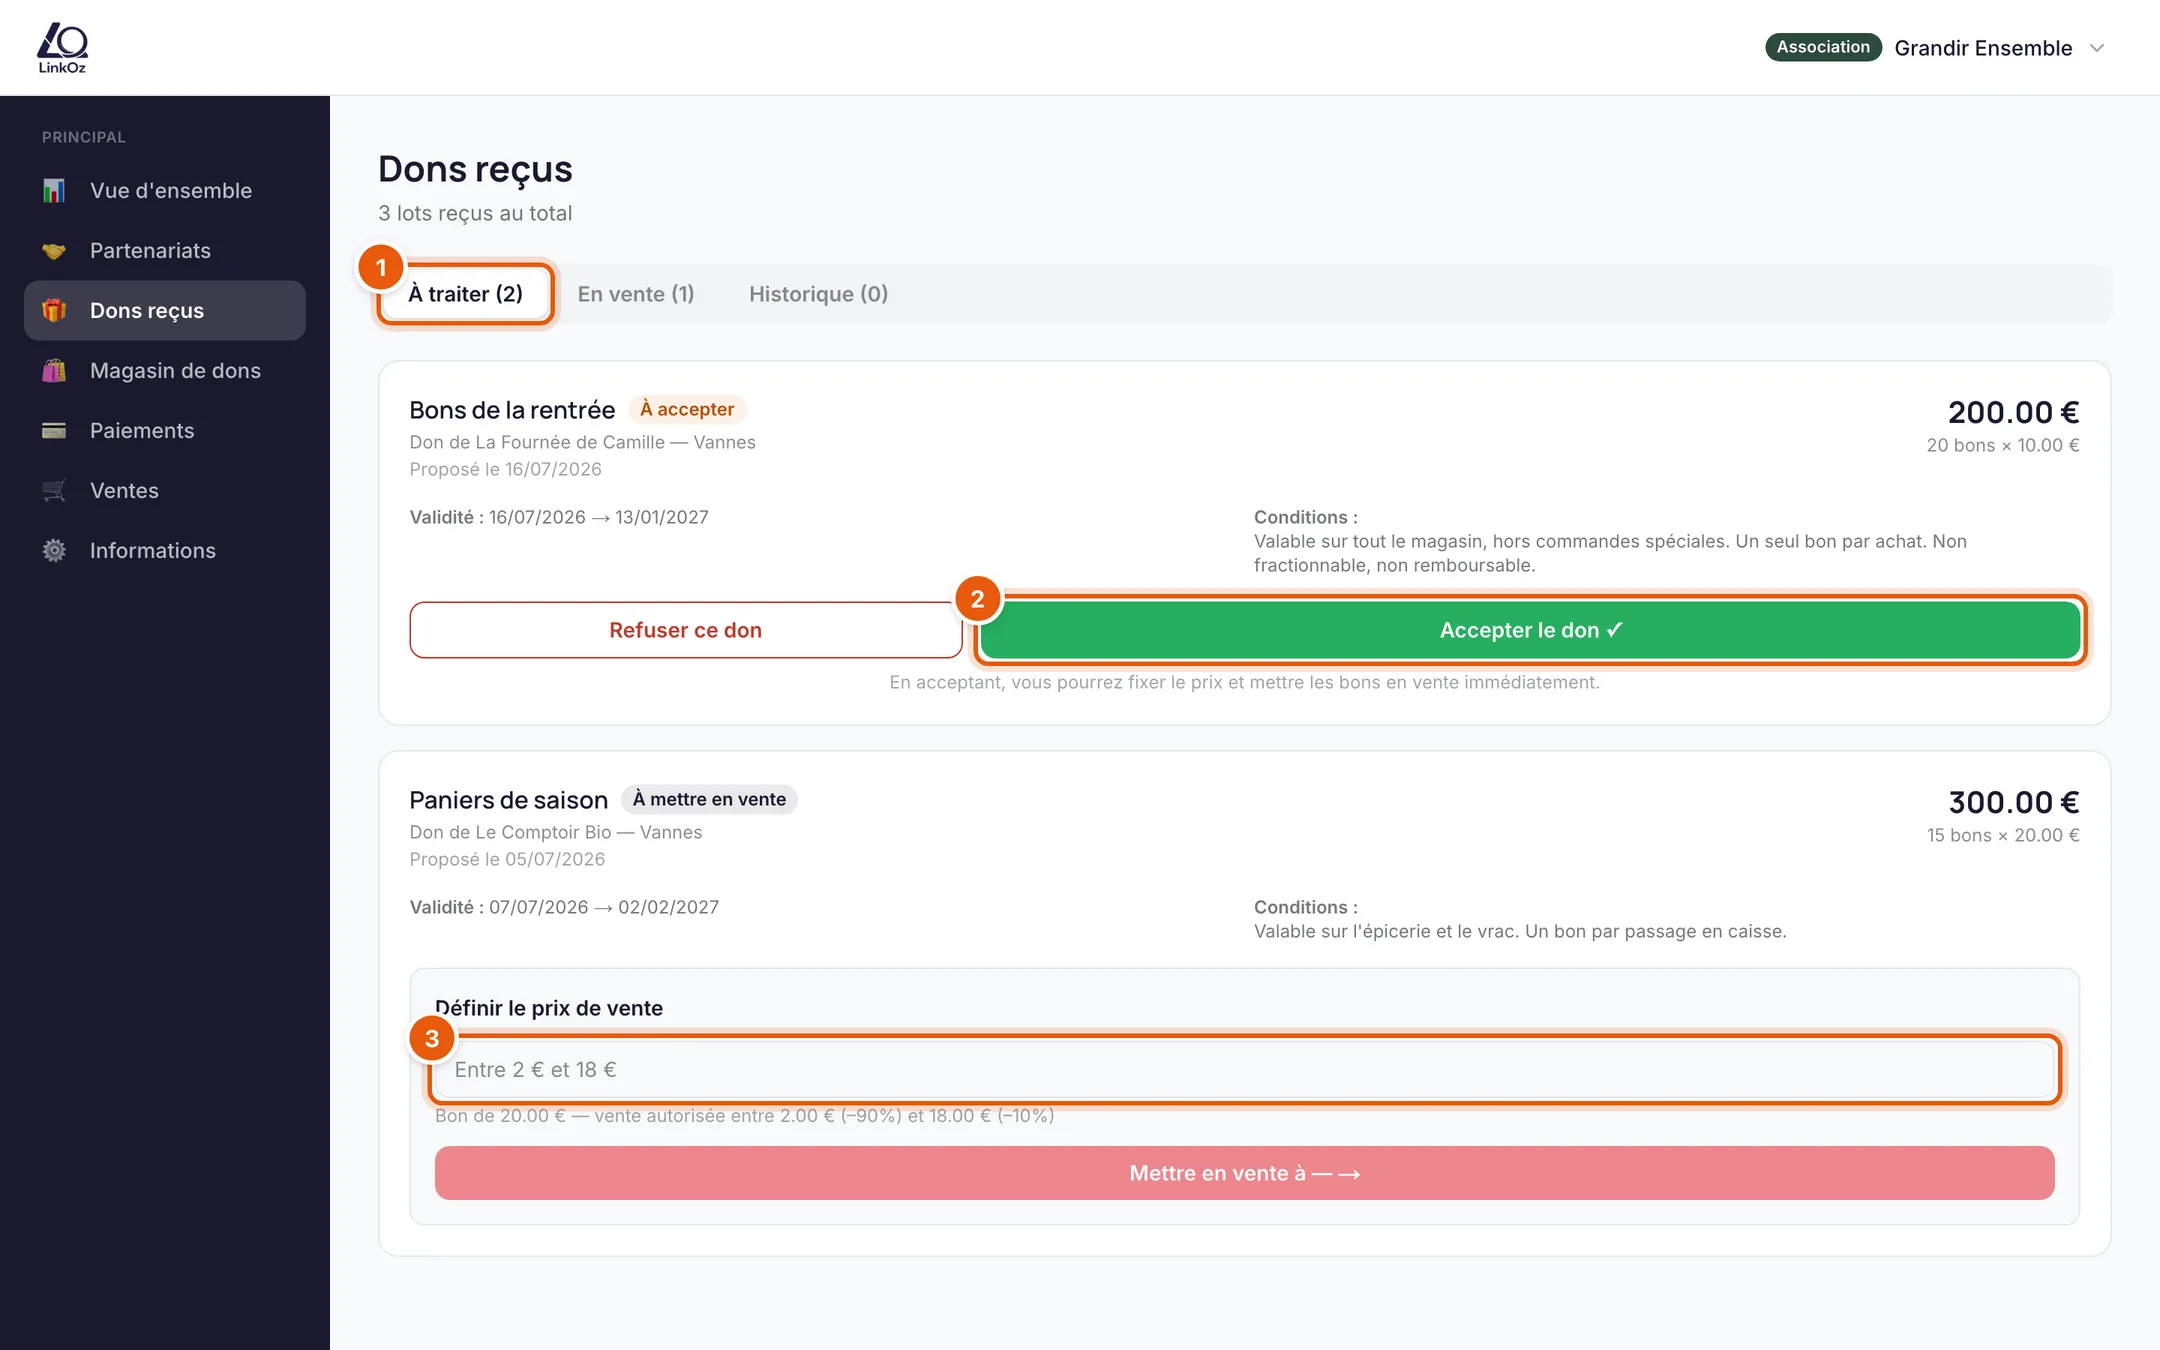Switch to the À traiter (2) tab
This screenshot has width=2160, height=1350.
[x=466, y=294]
